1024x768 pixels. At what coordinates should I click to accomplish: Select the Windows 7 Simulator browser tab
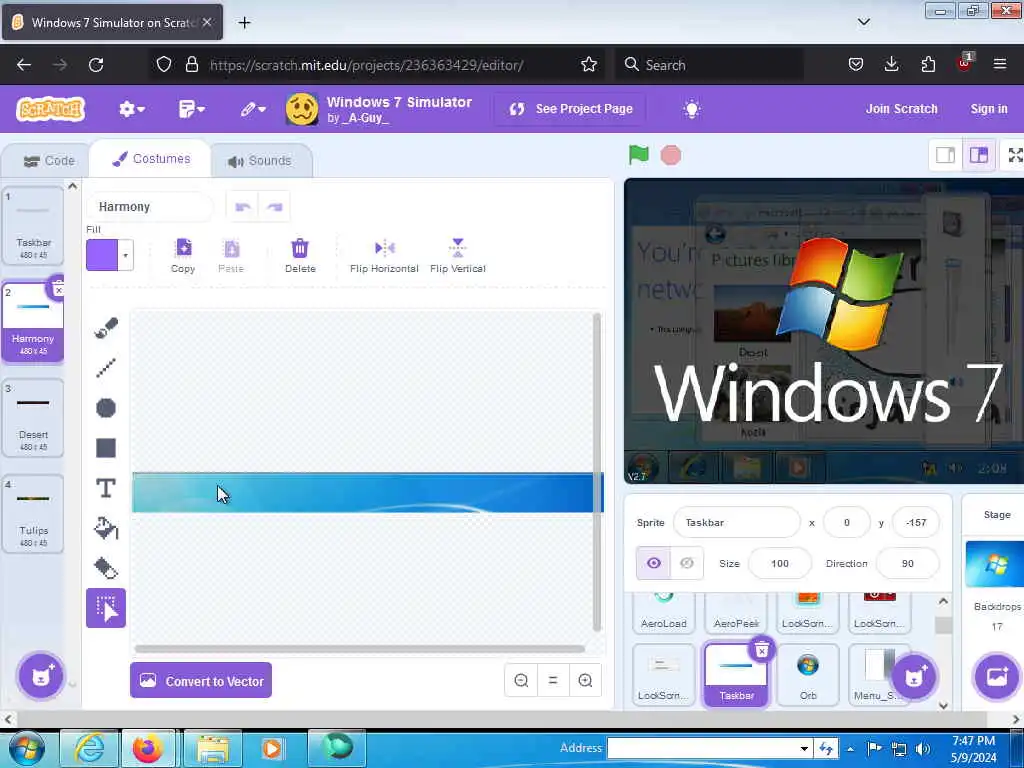click(112, 22)
